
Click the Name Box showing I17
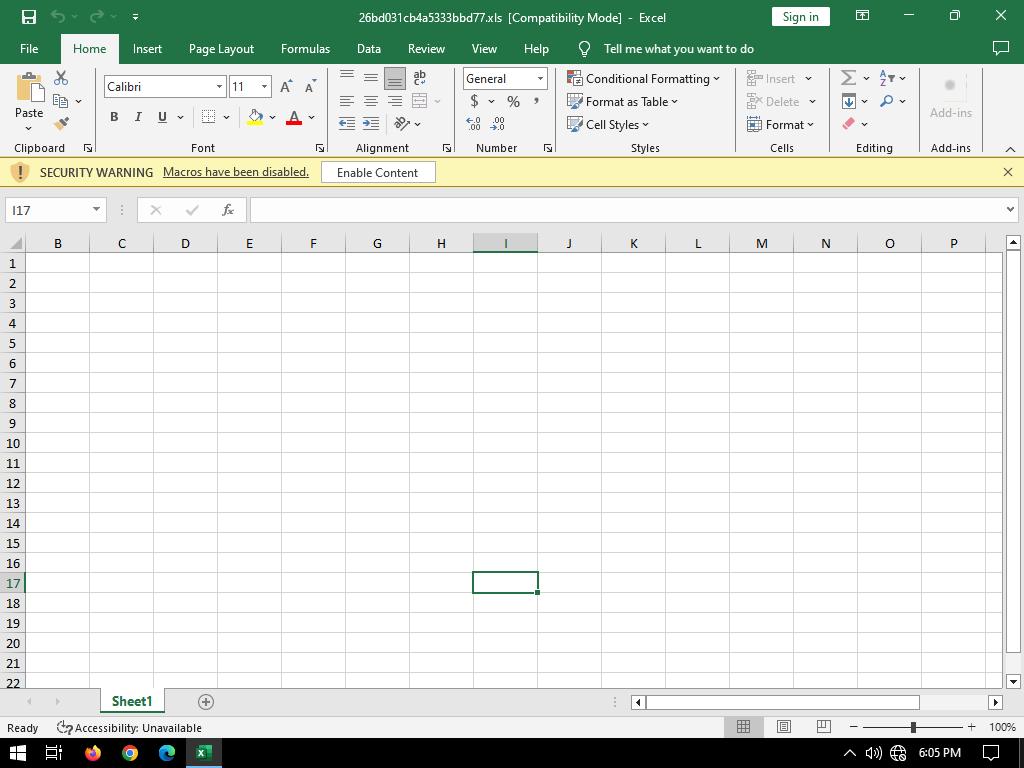point(48,210)
